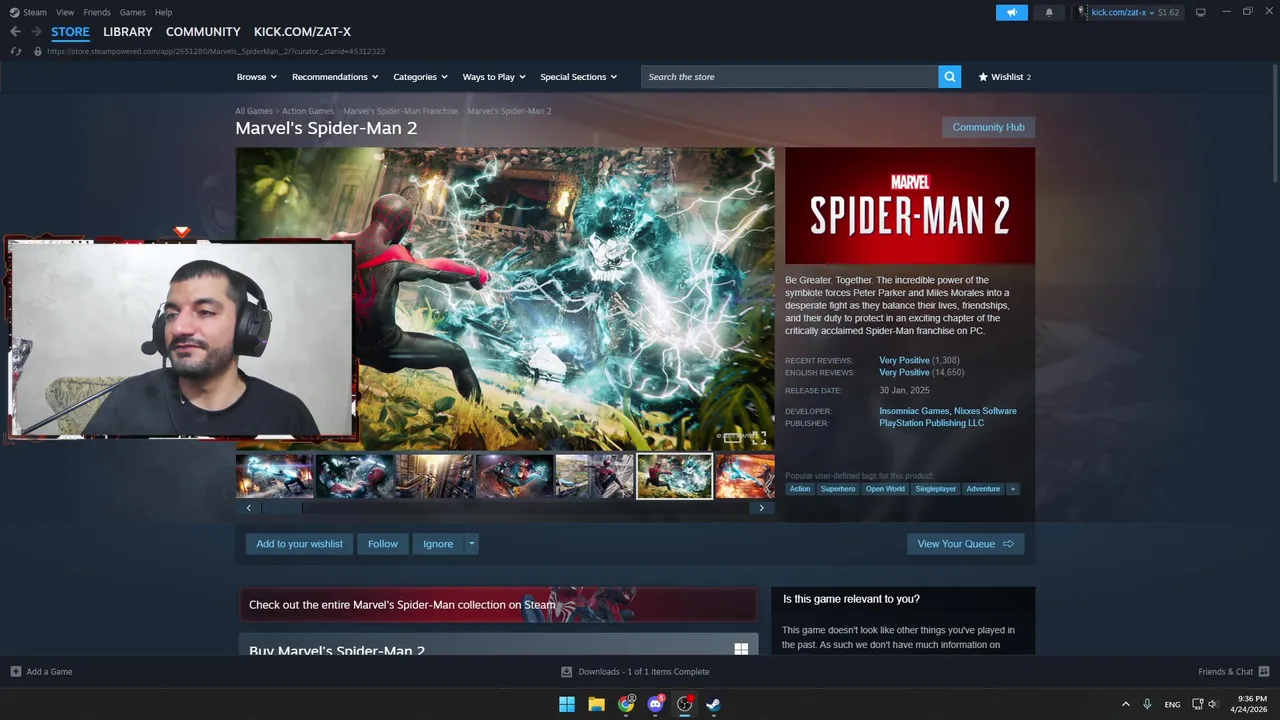
Task: Open Nixxes Software developer link
Action: pos(985,411)
